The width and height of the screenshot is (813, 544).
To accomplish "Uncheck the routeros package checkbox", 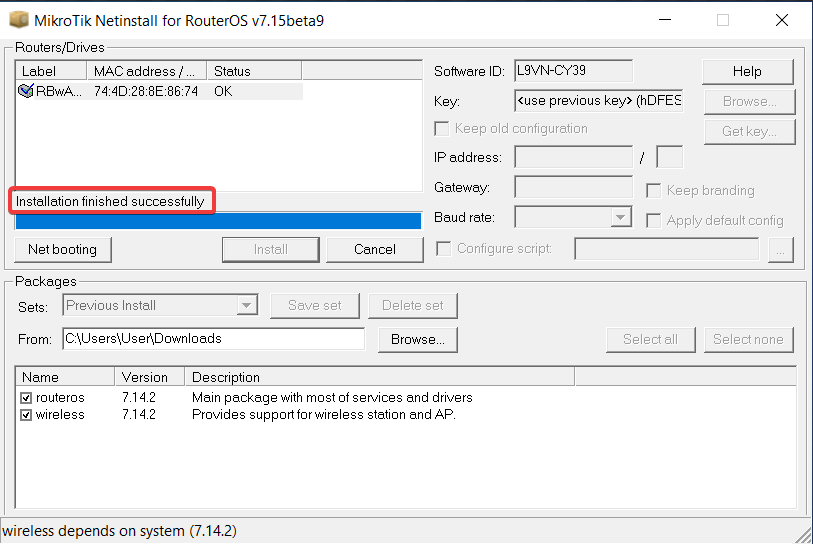I will [x=26, y=398].
